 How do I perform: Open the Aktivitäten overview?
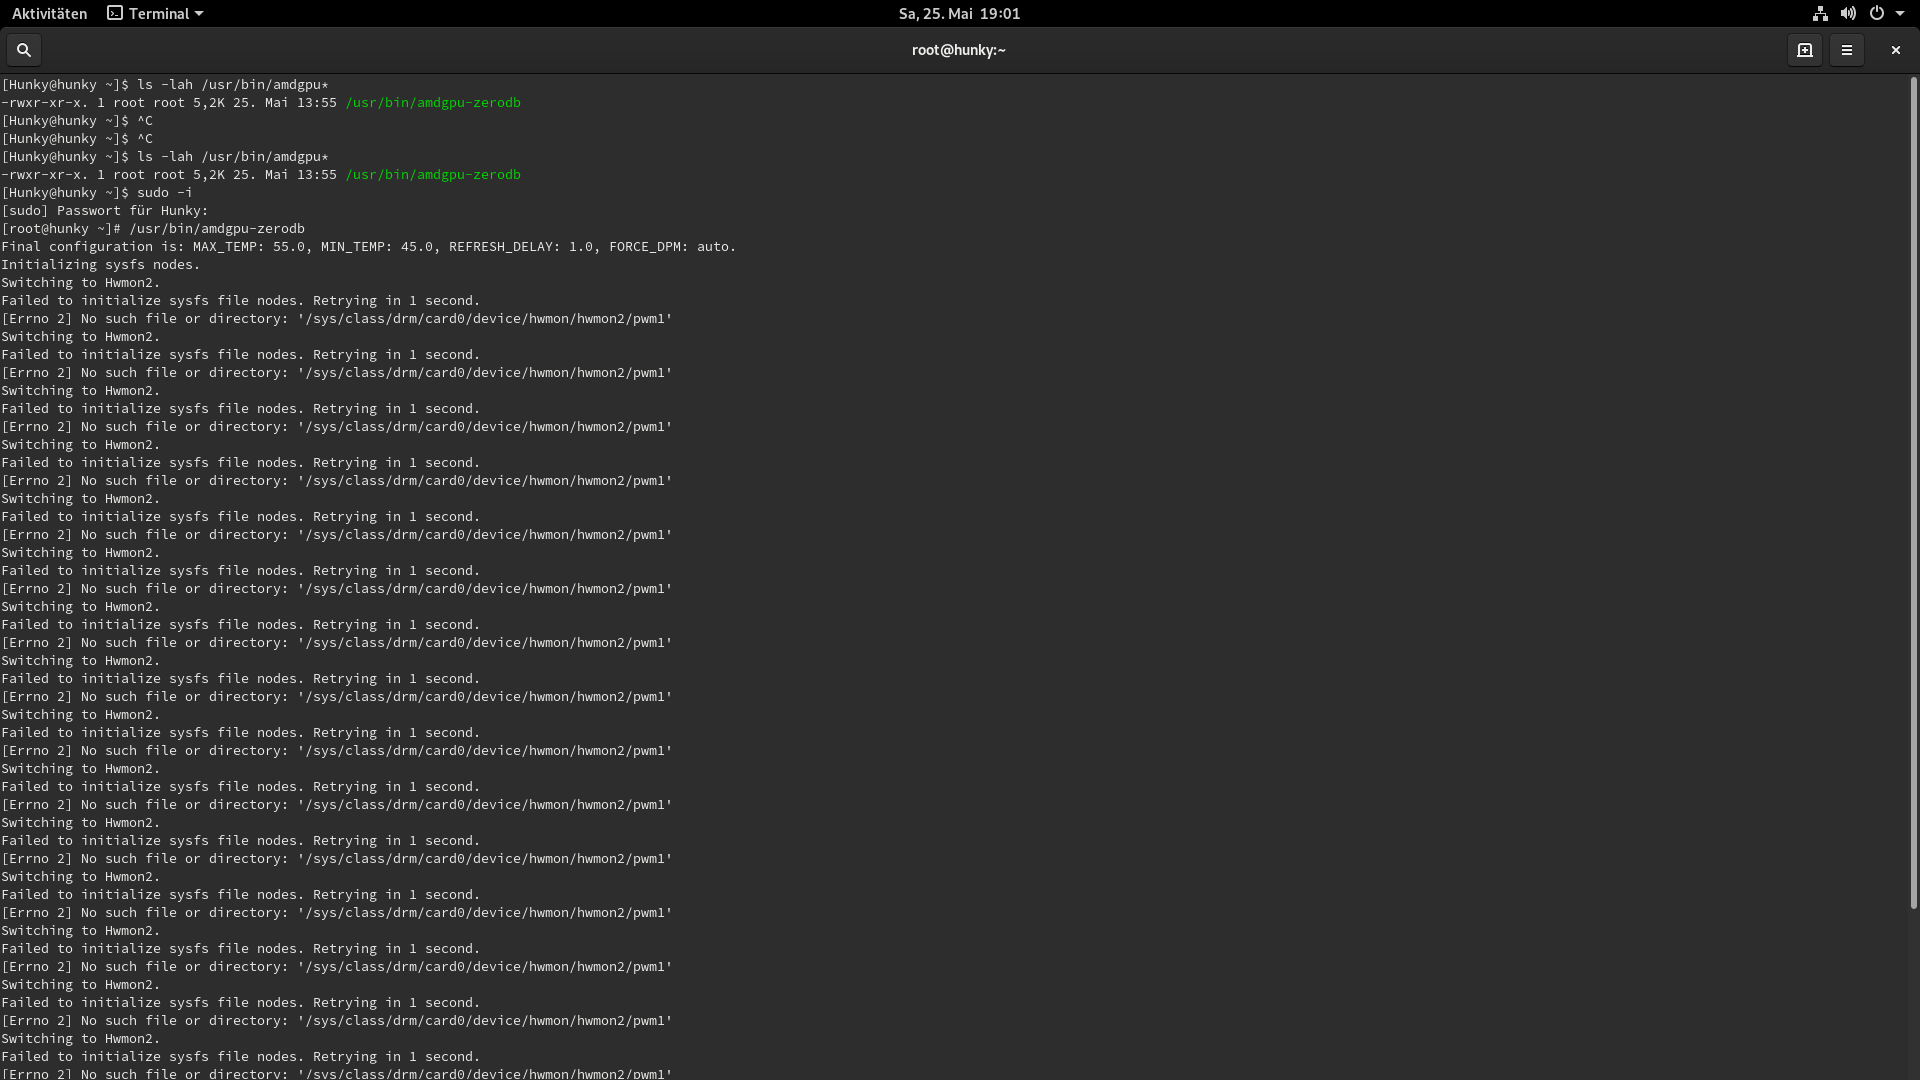pos(49,14)
